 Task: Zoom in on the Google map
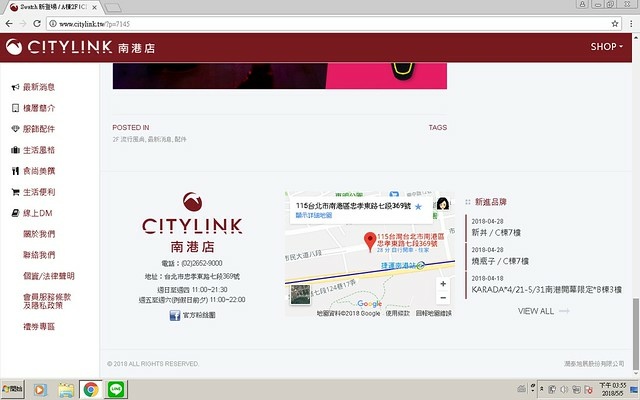tap(443, 284)
